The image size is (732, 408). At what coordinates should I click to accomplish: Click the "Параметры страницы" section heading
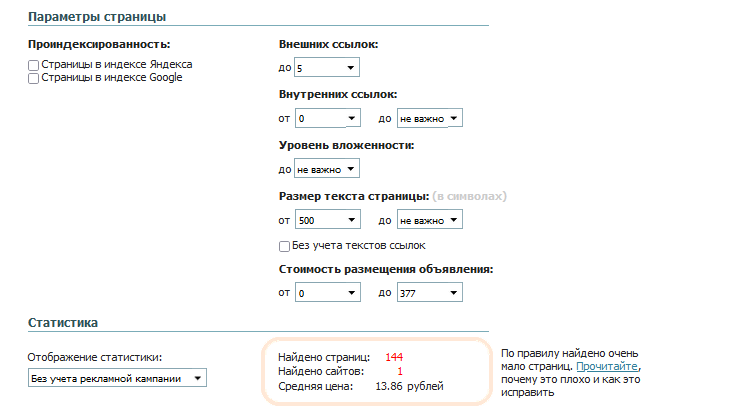click(97, 17)
